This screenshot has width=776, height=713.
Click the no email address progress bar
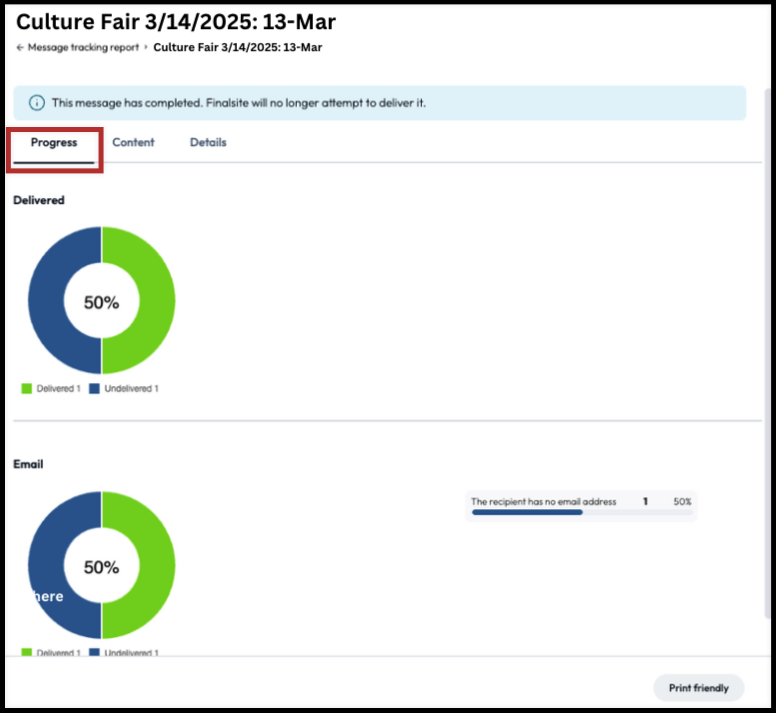pyautogui.click(x=527, y=512)
